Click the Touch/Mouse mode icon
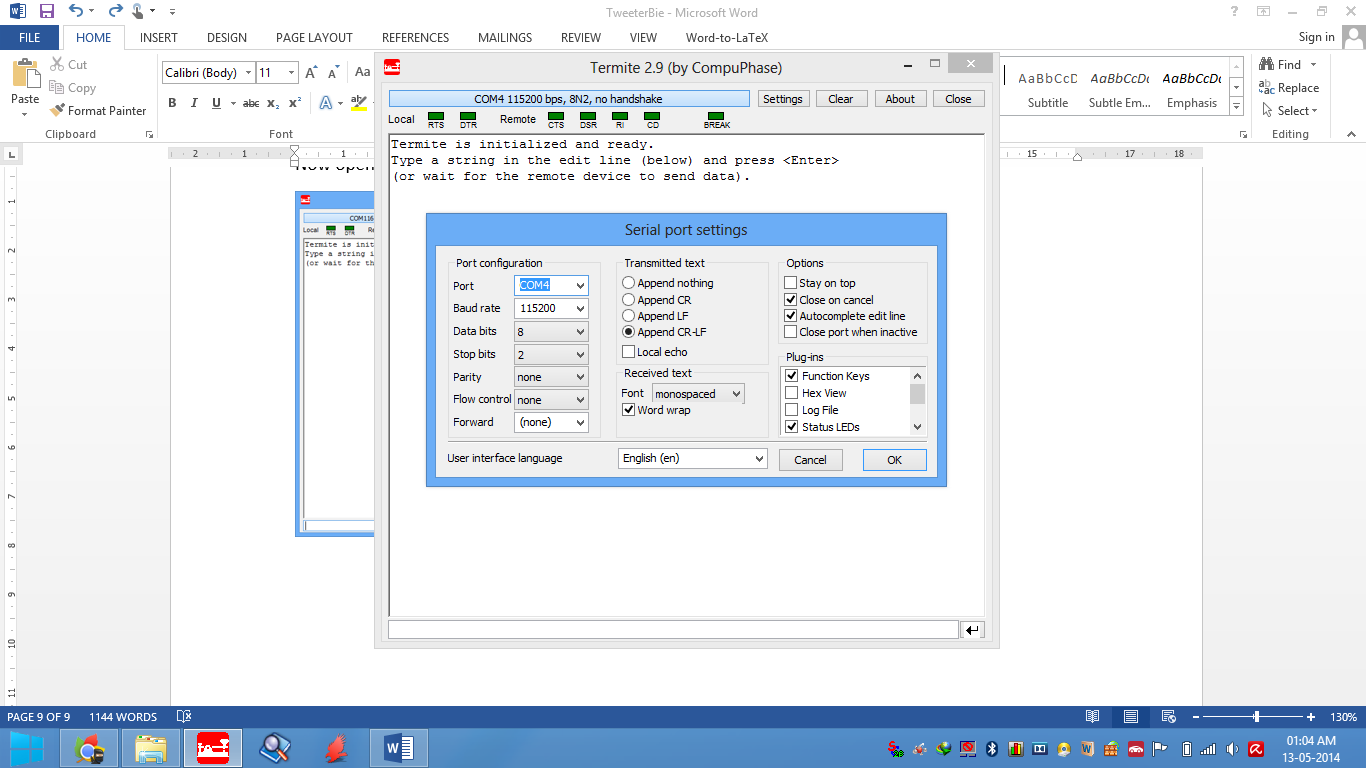This screenshot has width=1366, height=768. click(139, 12)
